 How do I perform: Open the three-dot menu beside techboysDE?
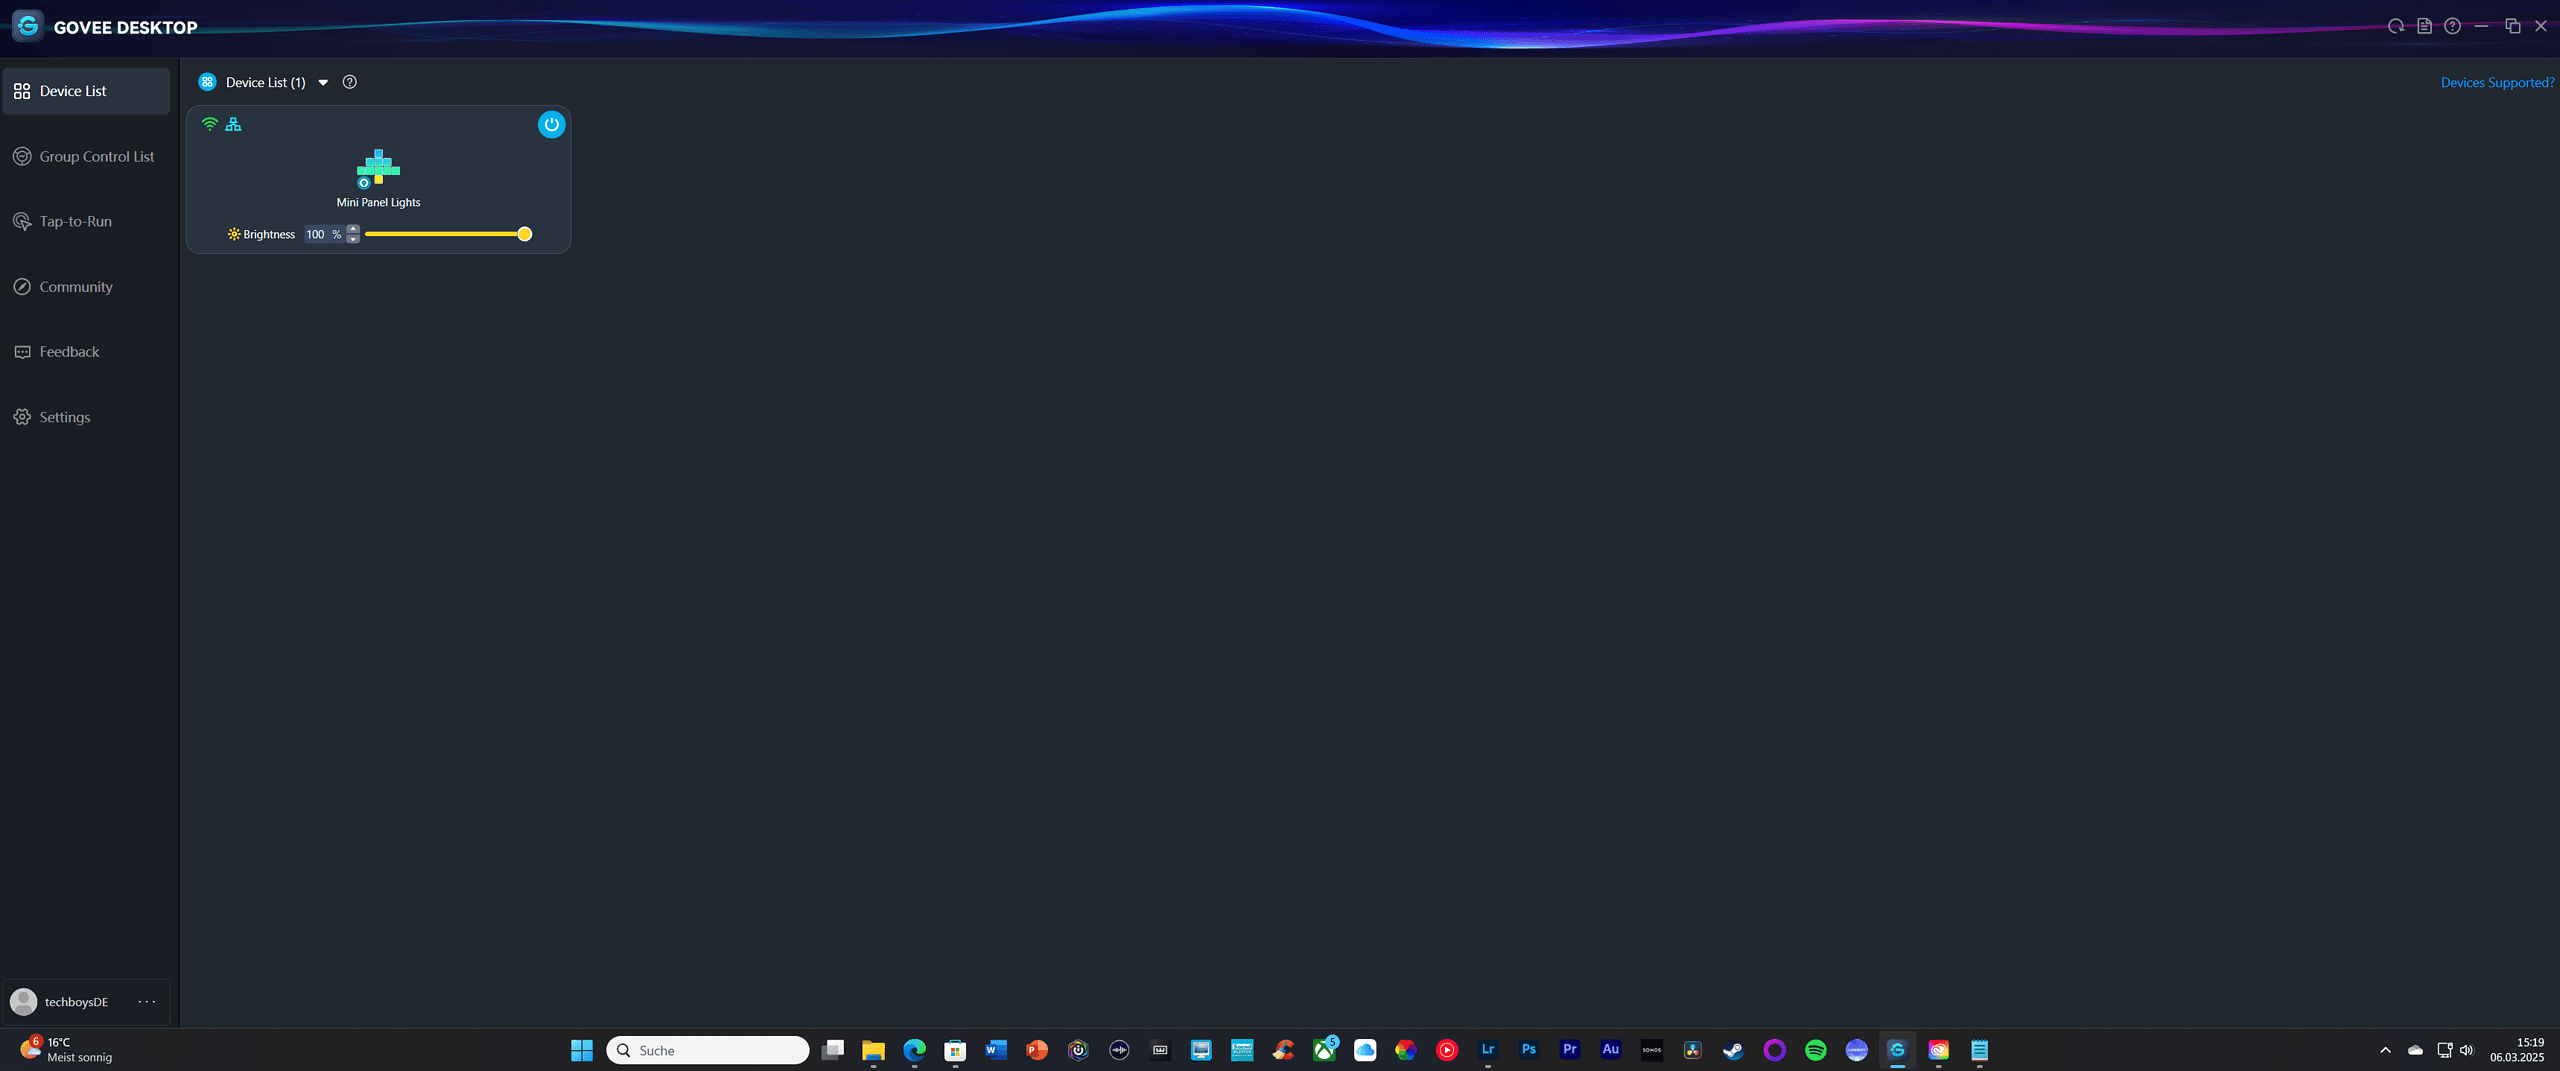pyautogui.click(x=147, y=1002)
